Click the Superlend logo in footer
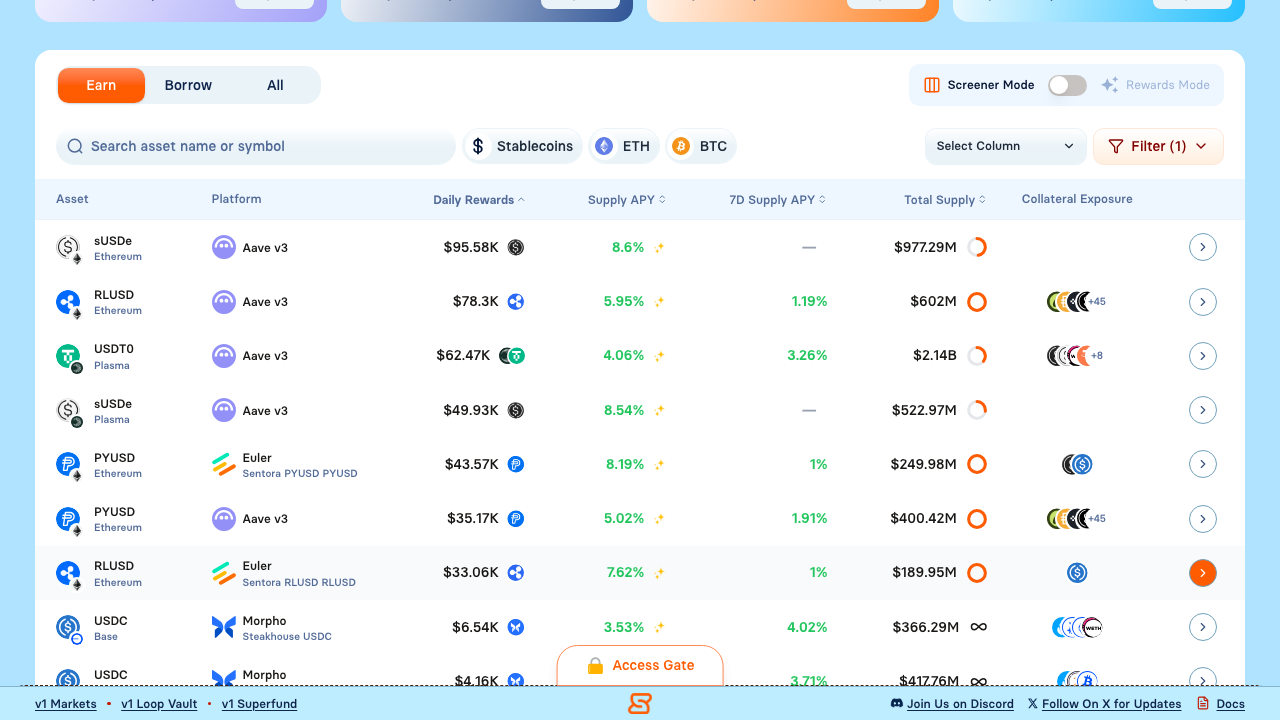The width and height of the screenshot is (1280, 720). [x=640, y=704]
